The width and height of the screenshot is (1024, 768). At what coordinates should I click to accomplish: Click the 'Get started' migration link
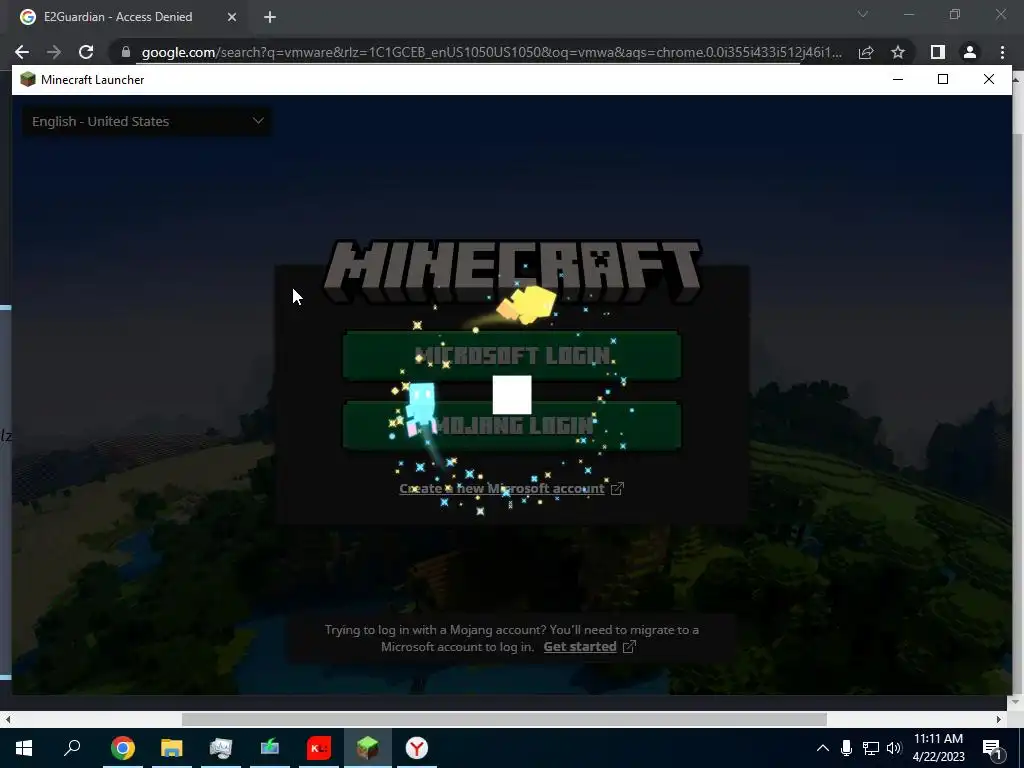click(580, 647)
